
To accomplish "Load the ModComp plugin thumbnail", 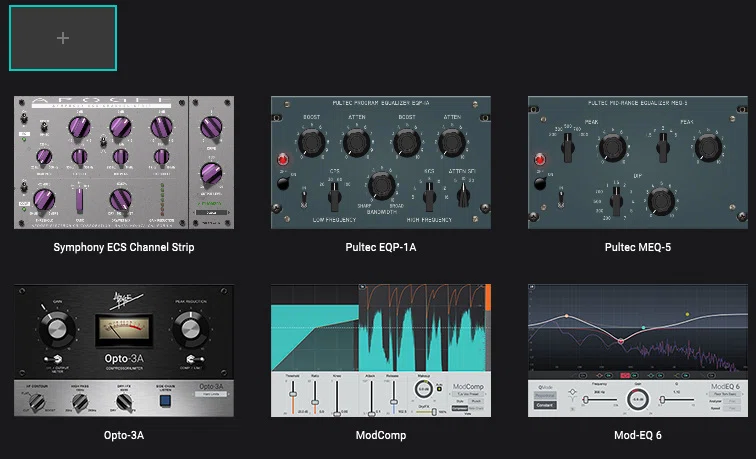I will pyautogui.click(x=381, y=351).
